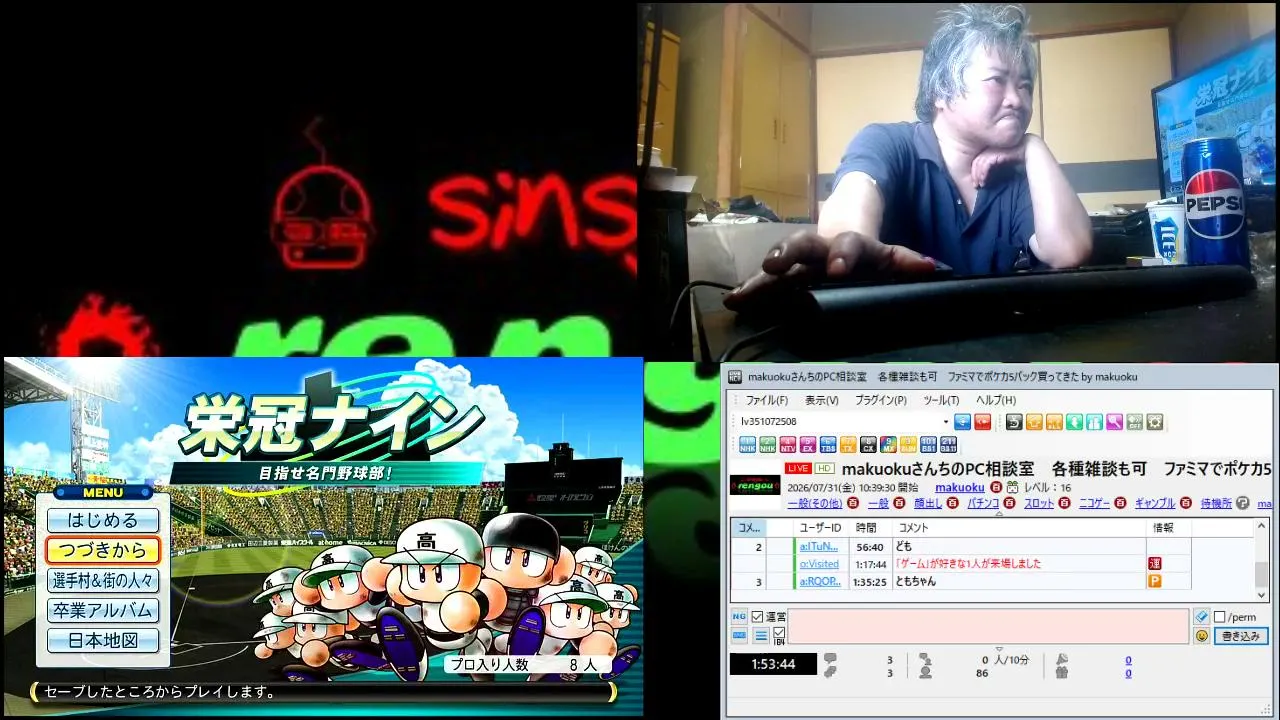The height and width of the screenshot is (720, 1280).
Task: Select 日本地図 in the game menu
Action: pos(103,640)
